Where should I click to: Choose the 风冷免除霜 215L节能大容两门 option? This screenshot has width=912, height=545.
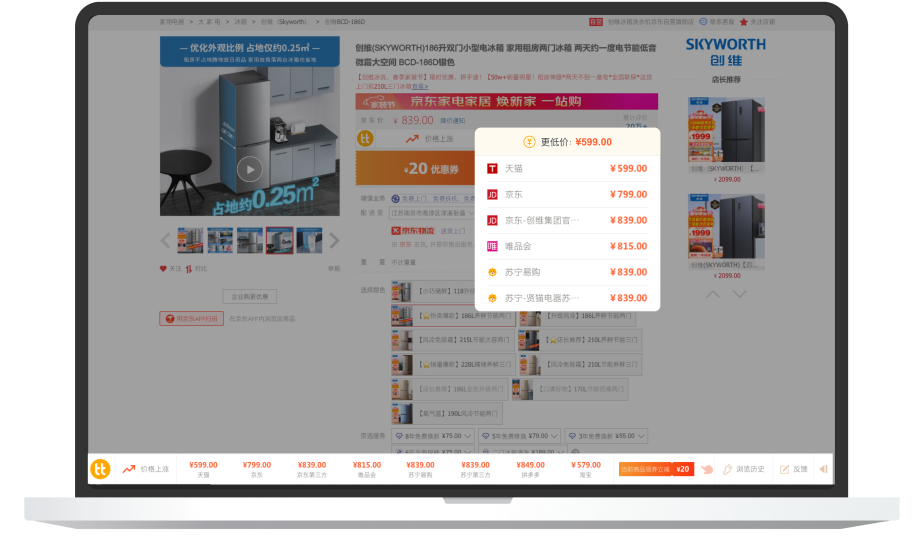453,340
